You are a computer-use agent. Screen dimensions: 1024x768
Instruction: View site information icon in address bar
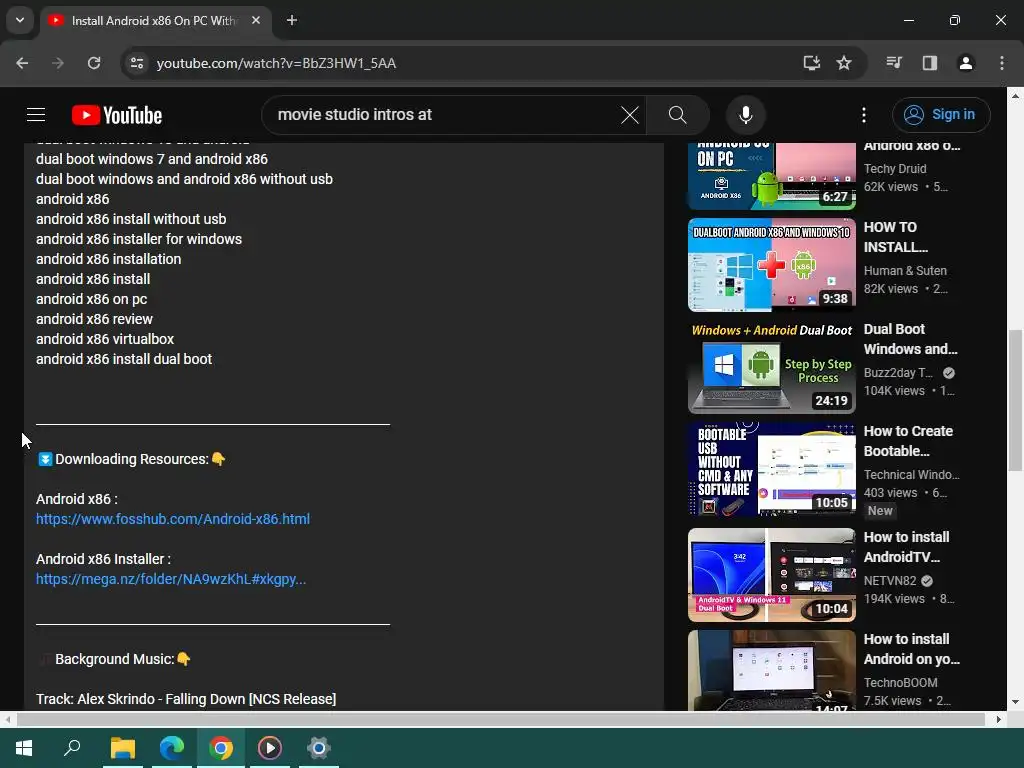137,63
